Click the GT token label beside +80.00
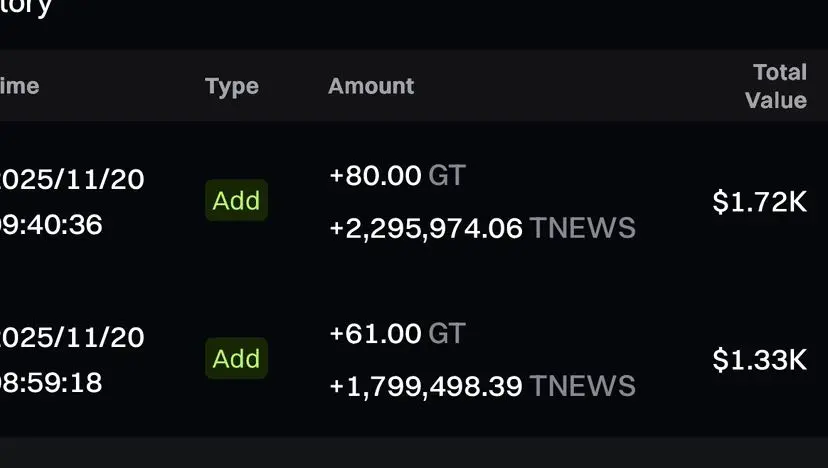Screen dimensions: 828x468 point(447,176)
